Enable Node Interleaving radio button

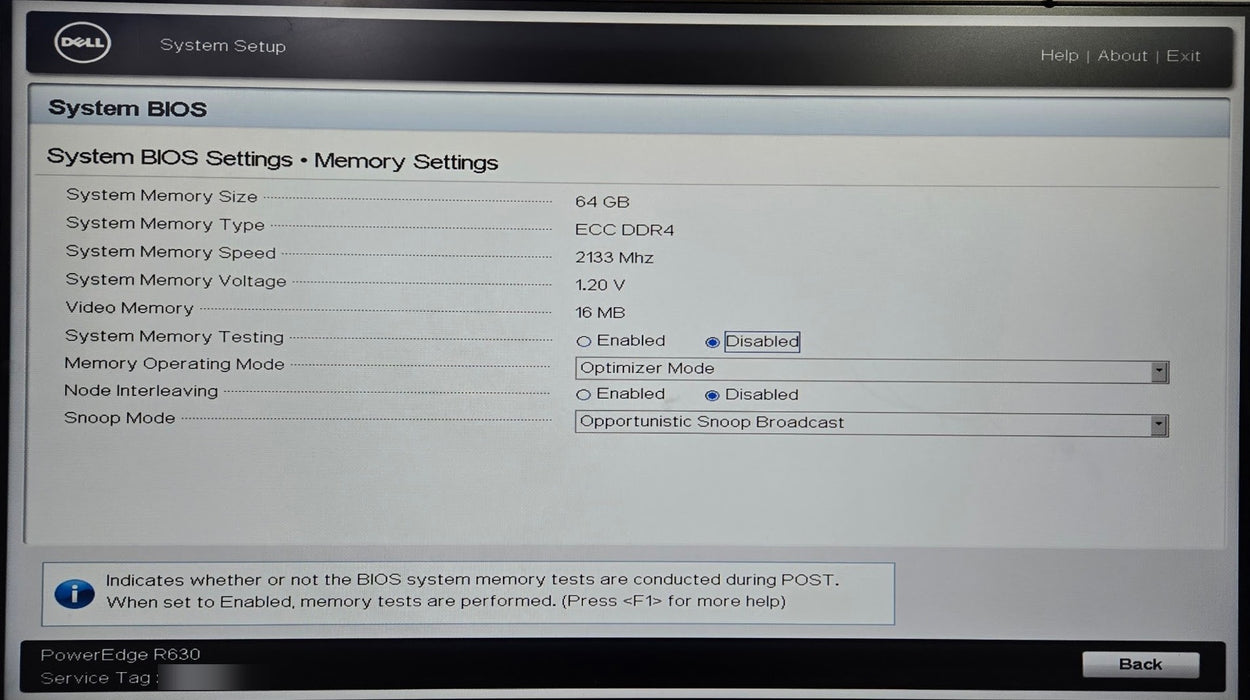[x=584, y=395]
